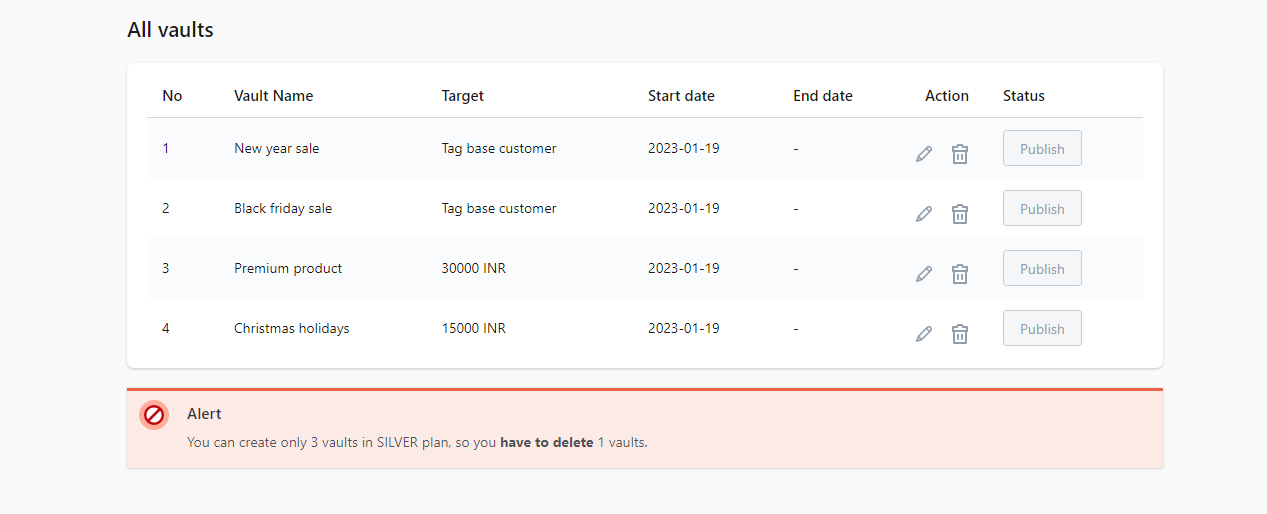Delete the Premium product vault
This screenshot has width=1267, height=514.
click(x=960, y=274)
